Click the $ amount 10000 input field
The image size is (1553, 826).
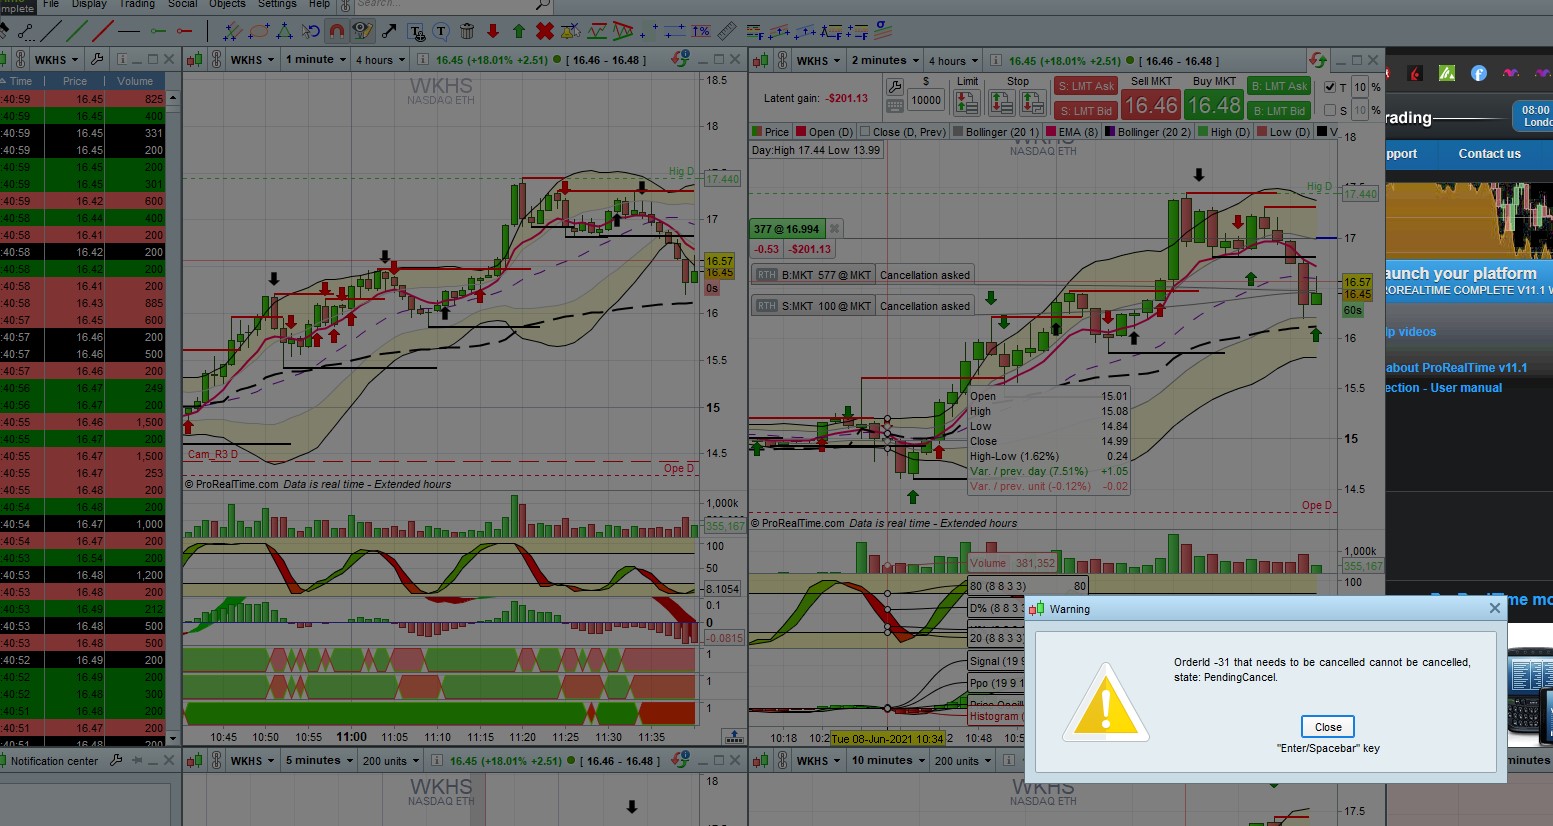pos(926,100)
